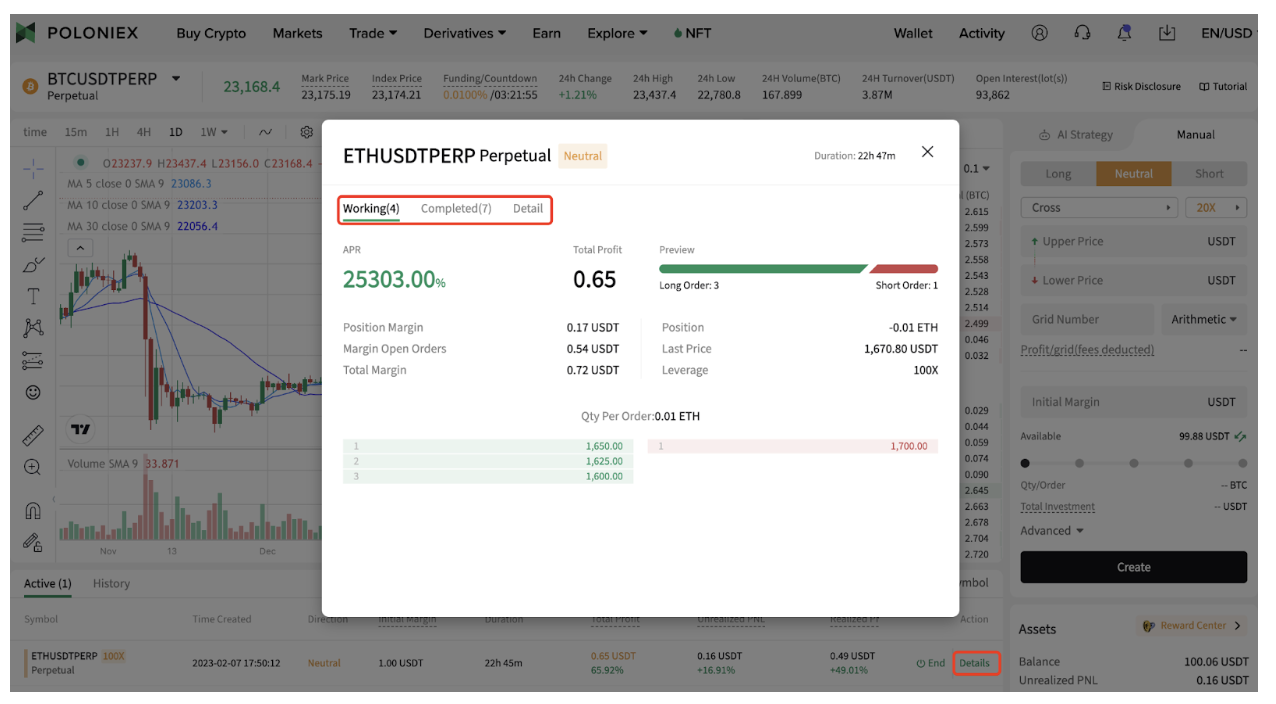Collapse the chart indicator legend
This screenshot has width=1276, height=704.
coord(81,248)
